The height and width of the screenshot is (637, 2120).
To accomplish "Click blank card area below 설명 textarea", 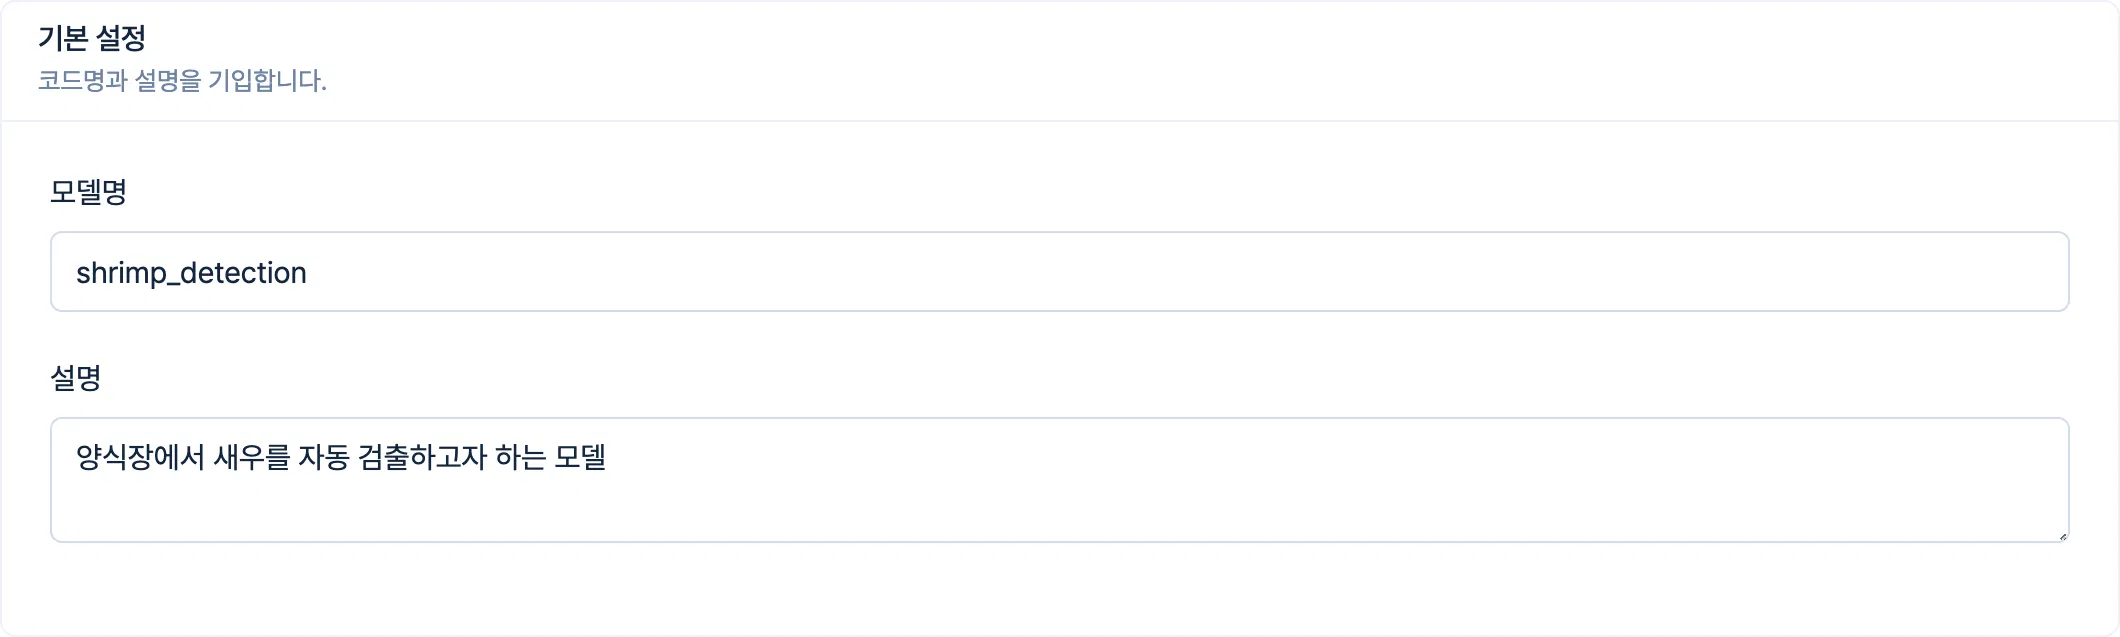I will click(x=1059, y=590).
